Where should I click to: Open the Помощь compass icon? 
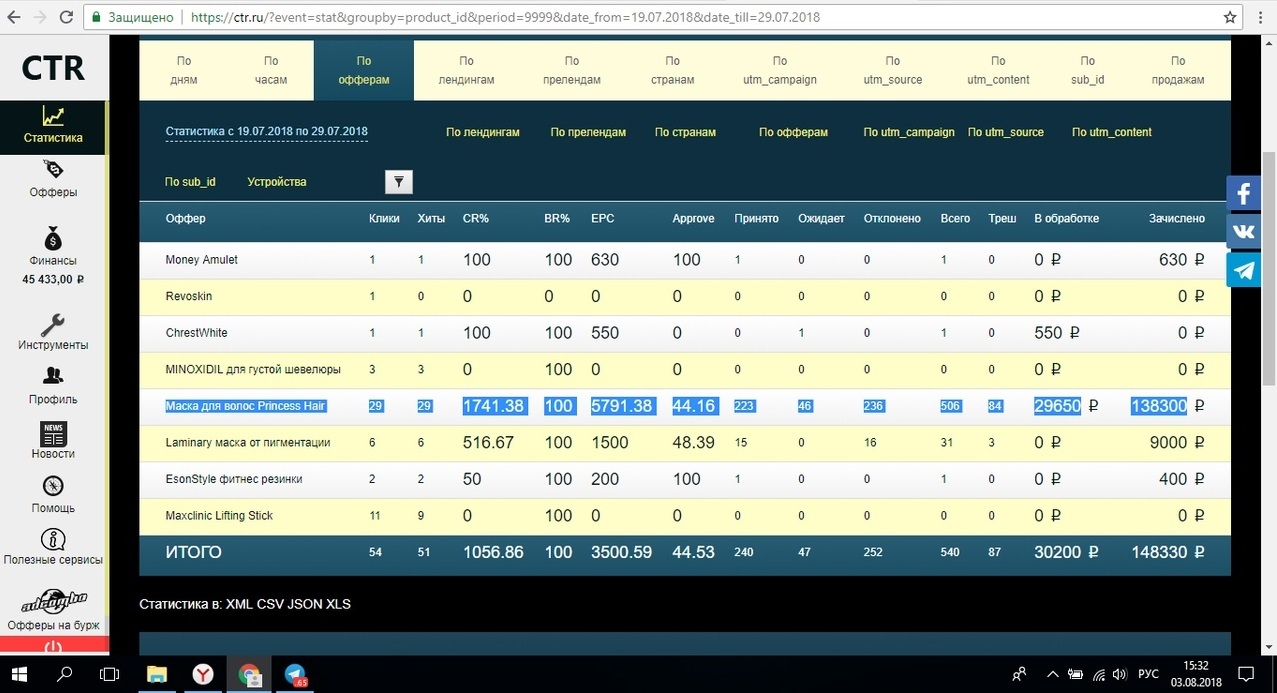[x=53, y=486]
